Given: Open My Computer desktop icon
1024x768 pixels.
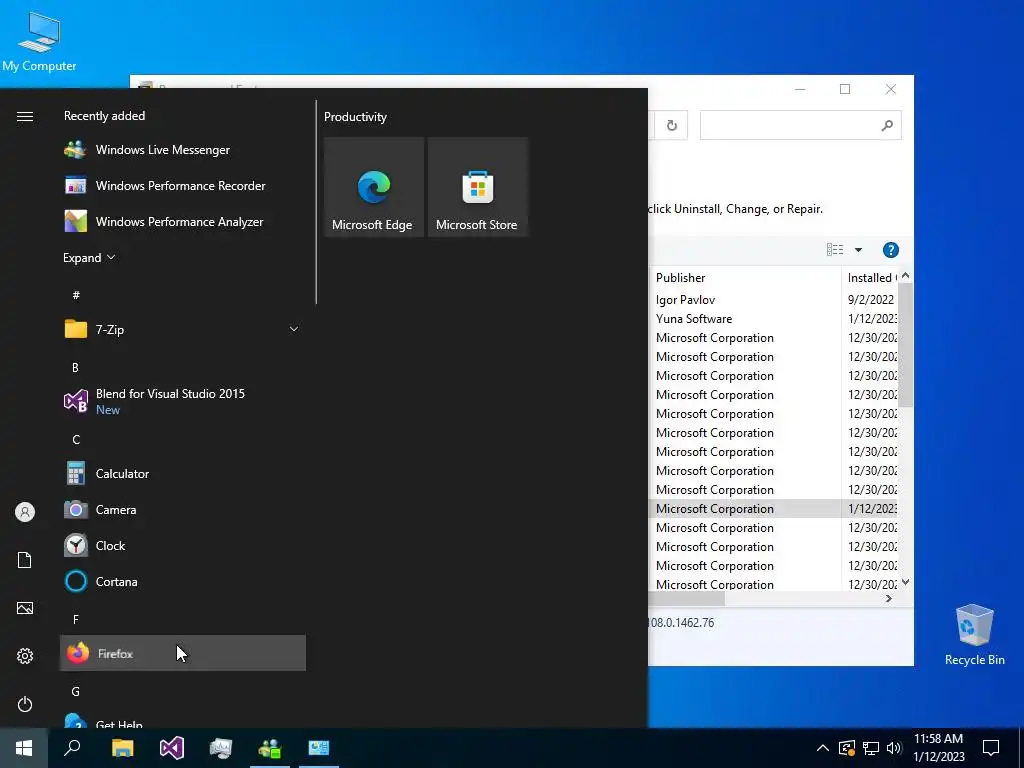Looking at the screenshot, I should [x=39, y=42].
